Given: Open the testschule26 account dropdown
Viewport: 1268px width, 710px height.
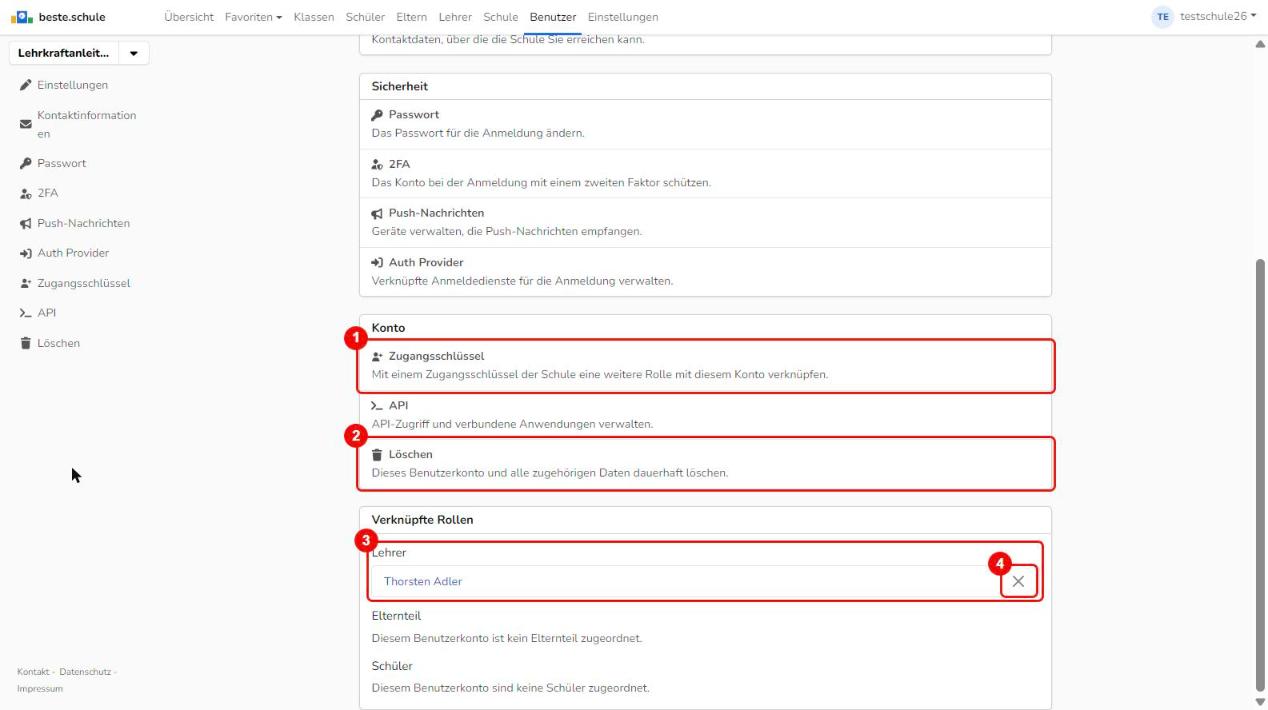Looking at the screenshot, I should [x=1218, y=17].
